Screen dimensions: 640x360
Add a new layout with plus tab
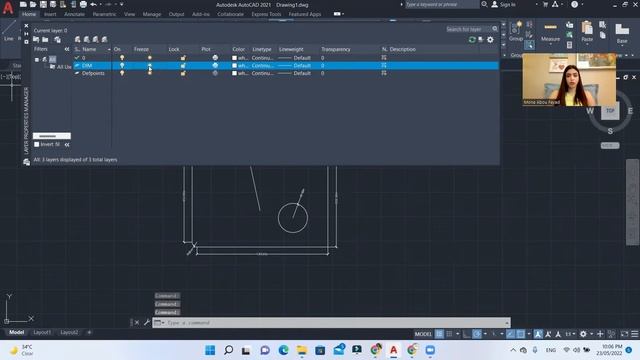[89, 332]
